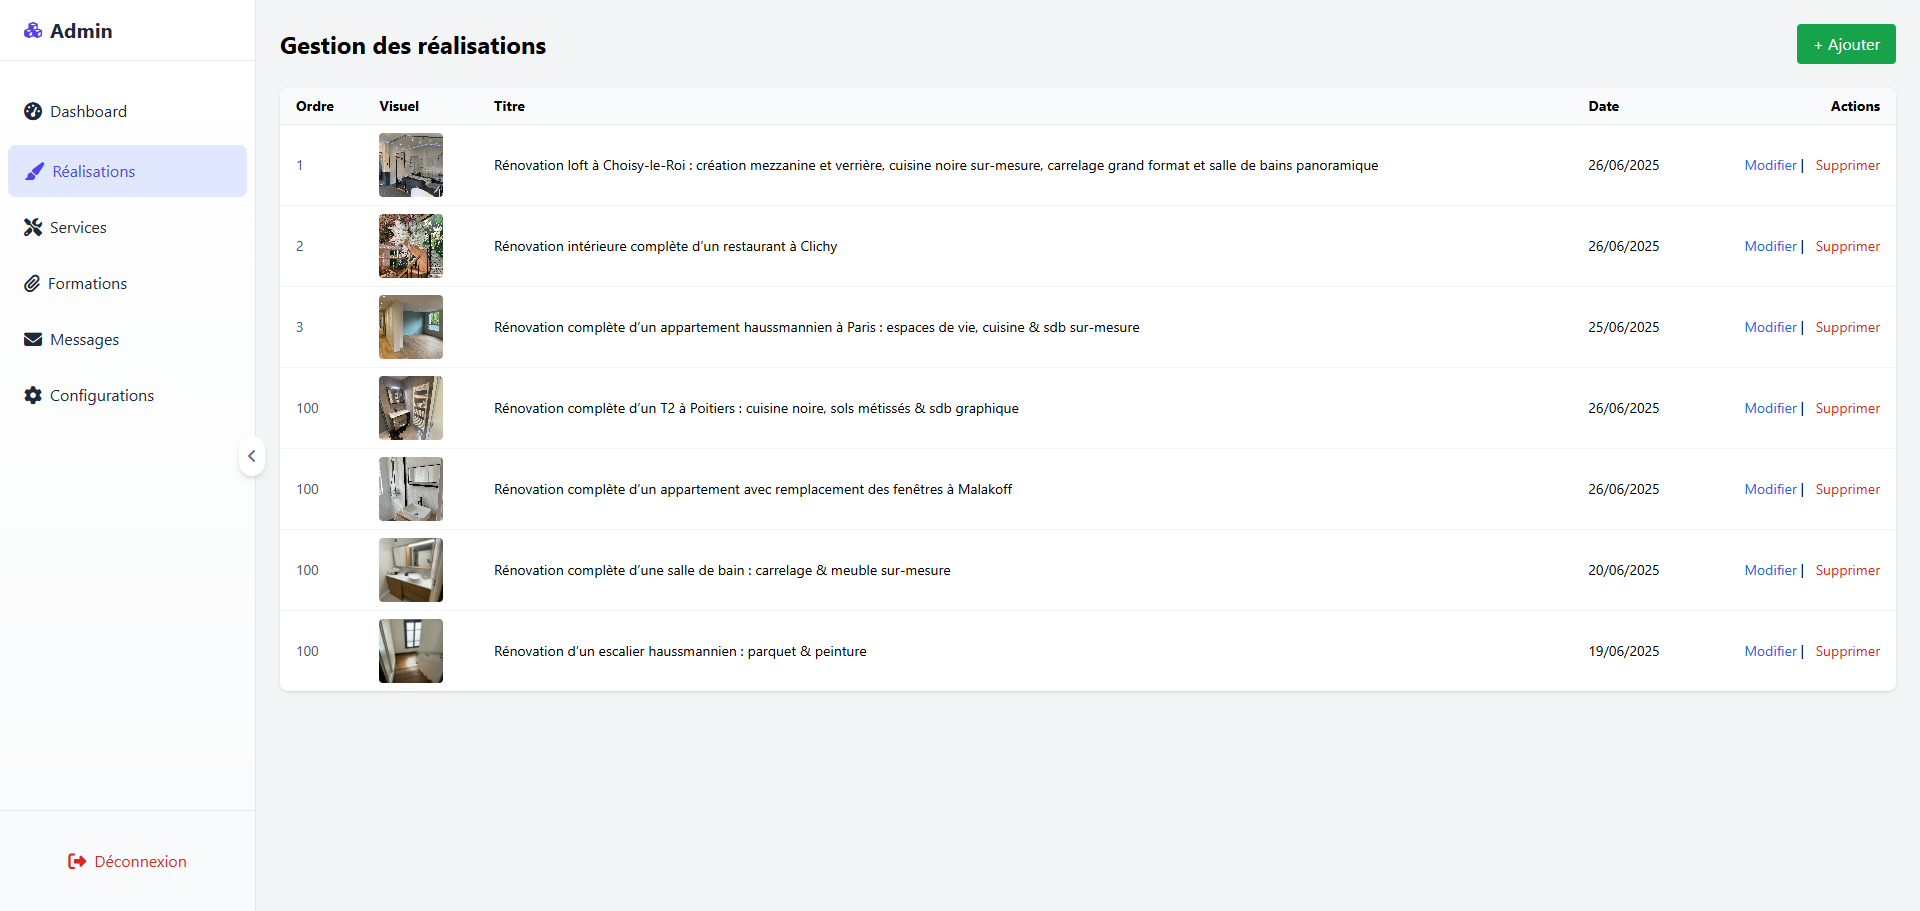This screenshot has width=1920, height=911.
Task: Click the Réalisations paintbrush icon
Action: click(x=35, y=172)
